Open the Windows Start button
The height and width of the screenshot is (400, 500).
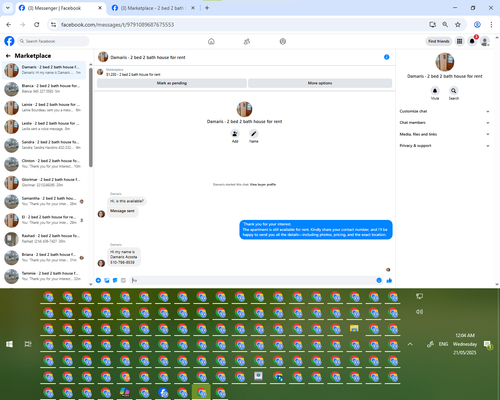click(9, 344)
